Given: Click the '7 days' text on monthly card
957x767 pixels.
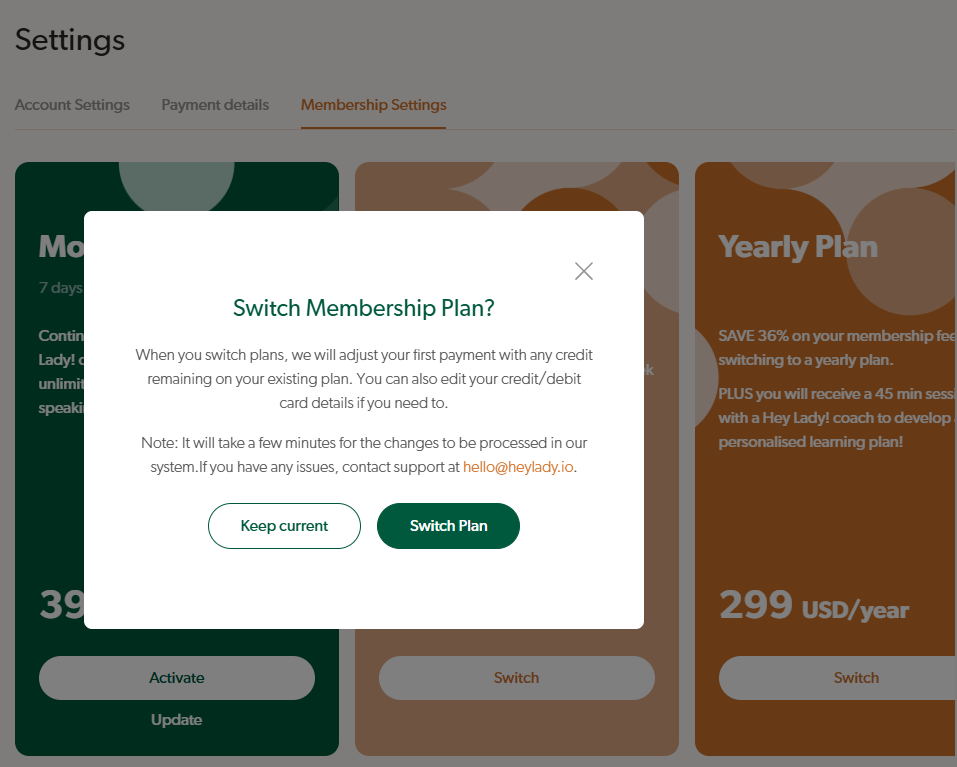Looking at the screenshot, I should pyautogui.click(x=60, y=288).
